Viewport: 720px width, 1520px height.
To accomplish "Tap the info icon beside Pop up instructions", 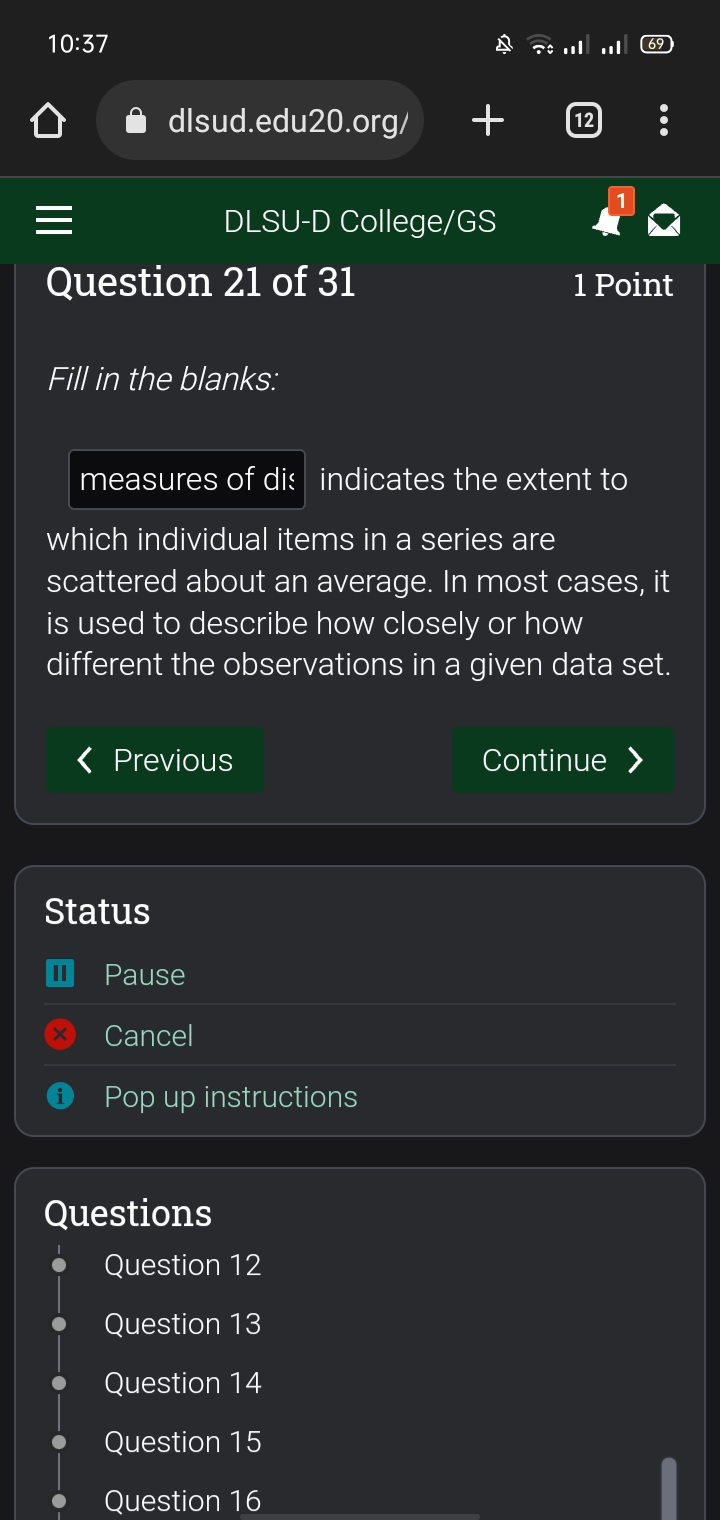I will (59, 1096).
